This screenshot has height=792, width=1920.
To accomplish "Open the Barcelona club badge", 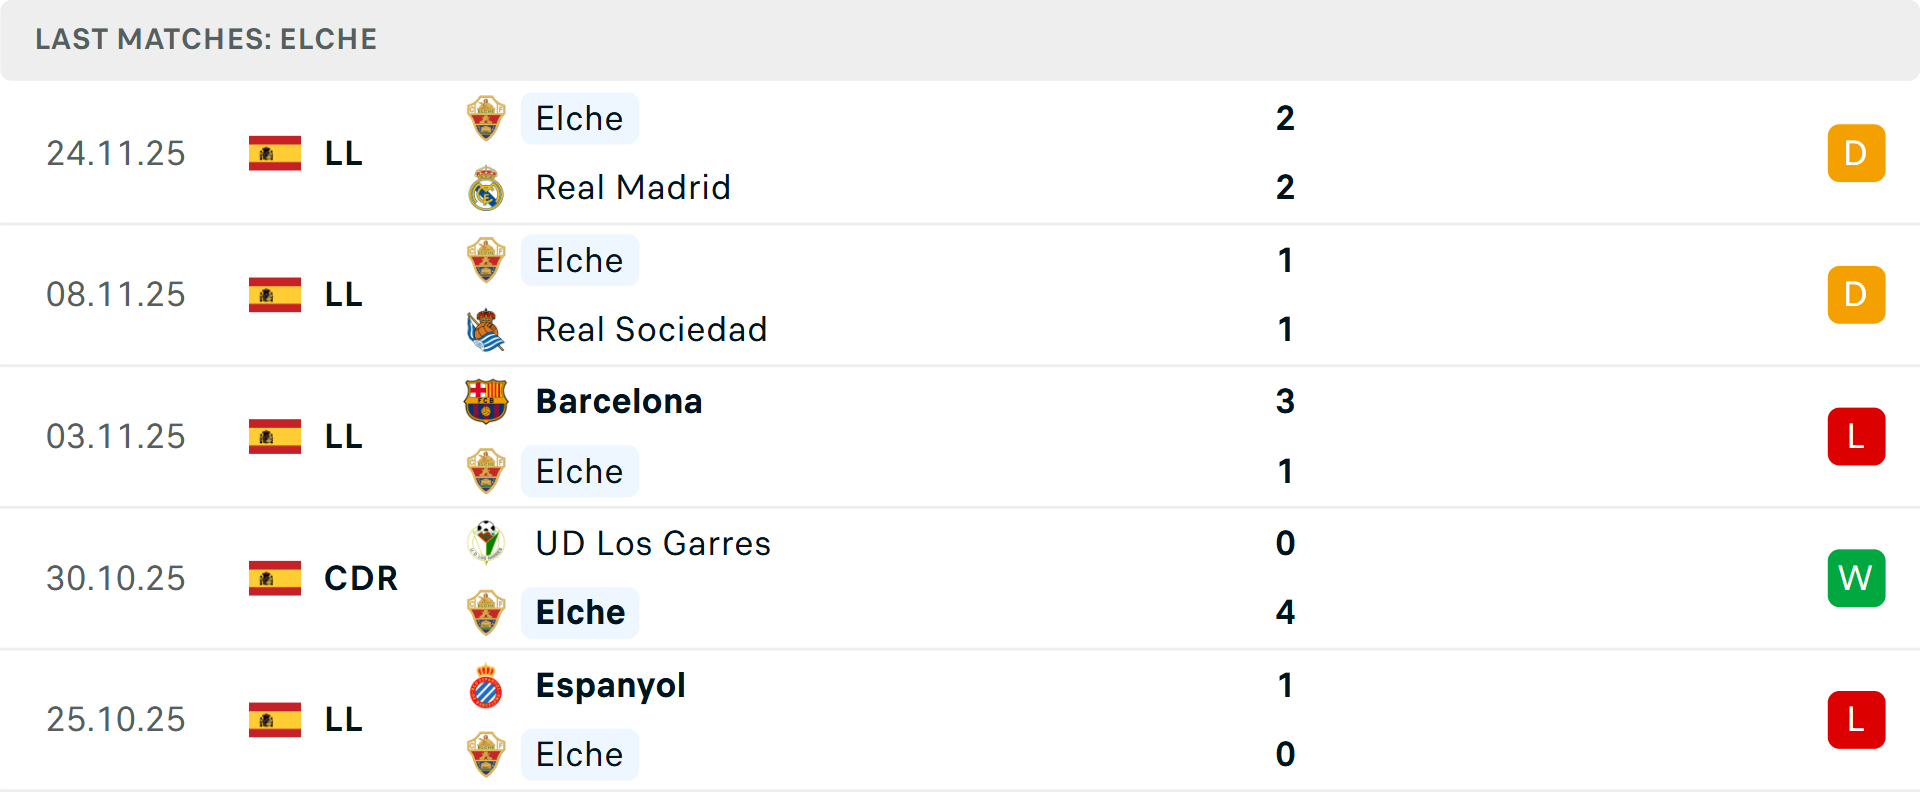I will point(486,401).
